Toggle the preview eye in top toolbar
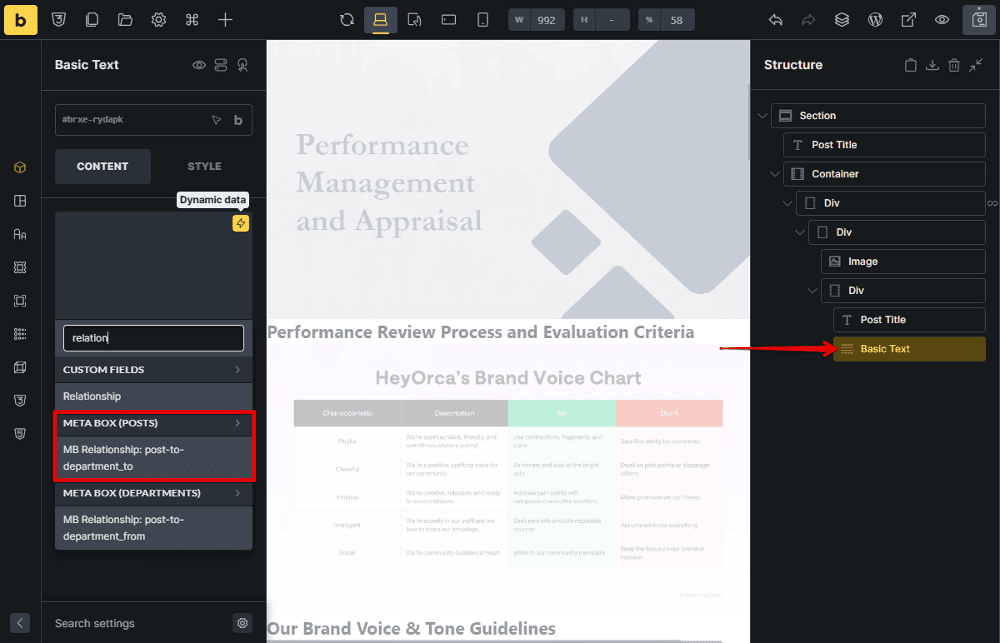The width and height of the screenshot is (1000, 643). coord(941,20)
